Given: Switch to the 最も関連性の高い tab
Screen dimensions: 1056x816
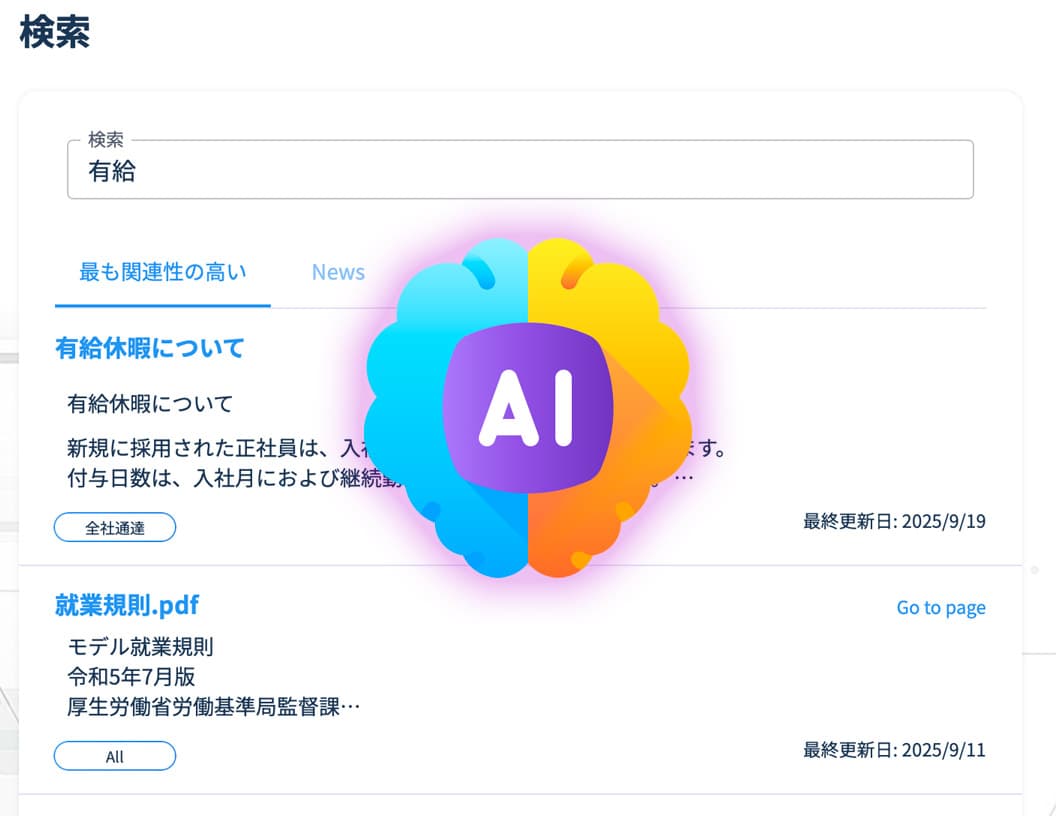Looking at the screenshot, I should coord(162,272).
